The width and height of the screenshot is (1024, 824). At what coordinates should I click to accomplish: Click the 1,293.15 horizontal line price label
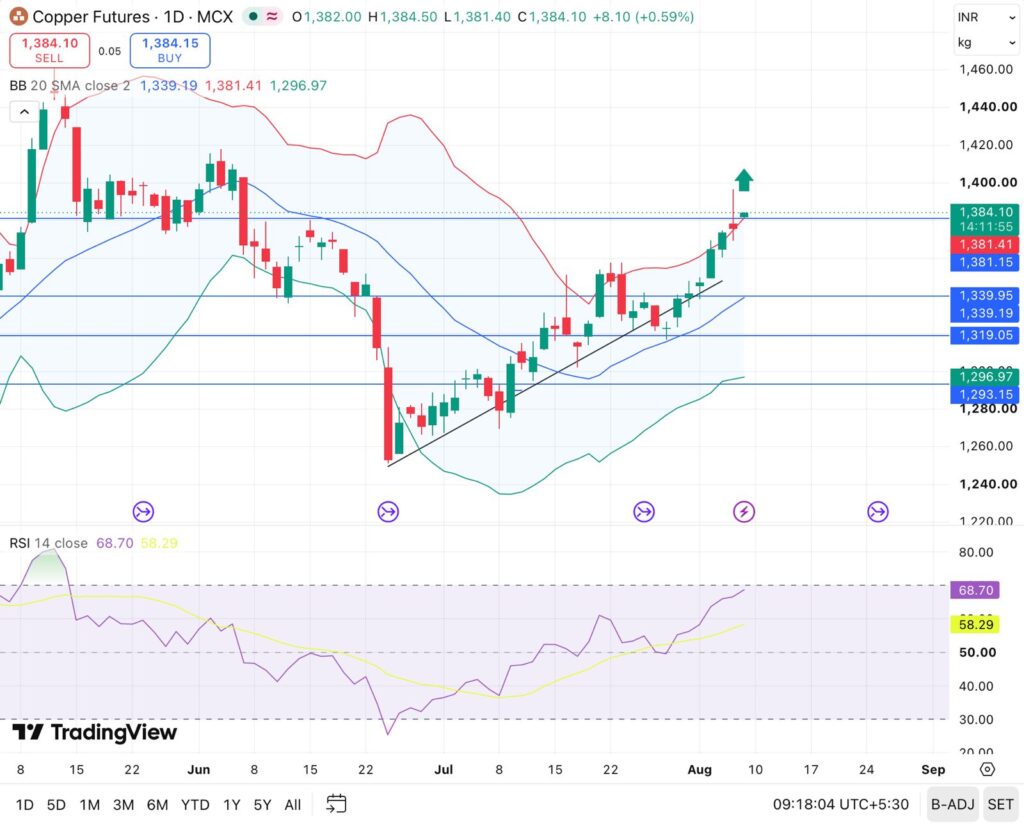click(x=985, y=394)
